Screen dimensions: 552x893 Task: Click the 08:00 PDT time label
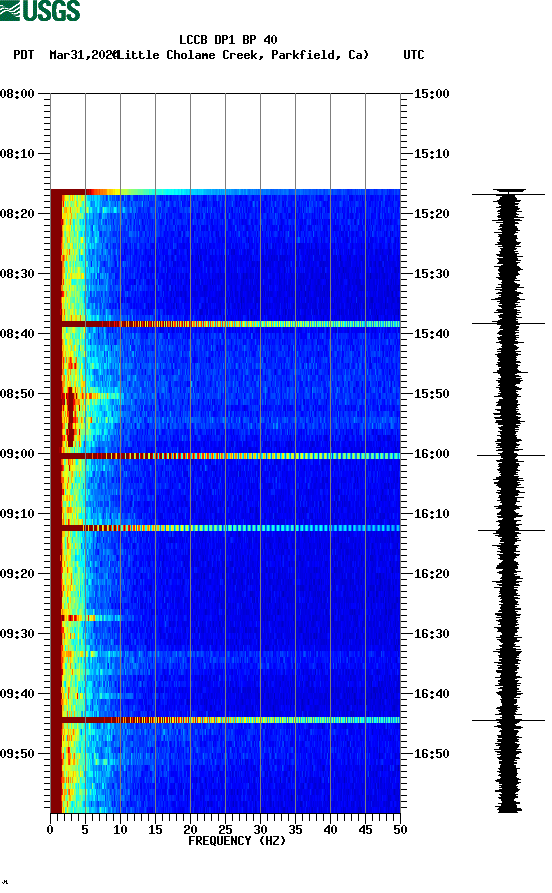pyautogui.click(x=18, y=93)
